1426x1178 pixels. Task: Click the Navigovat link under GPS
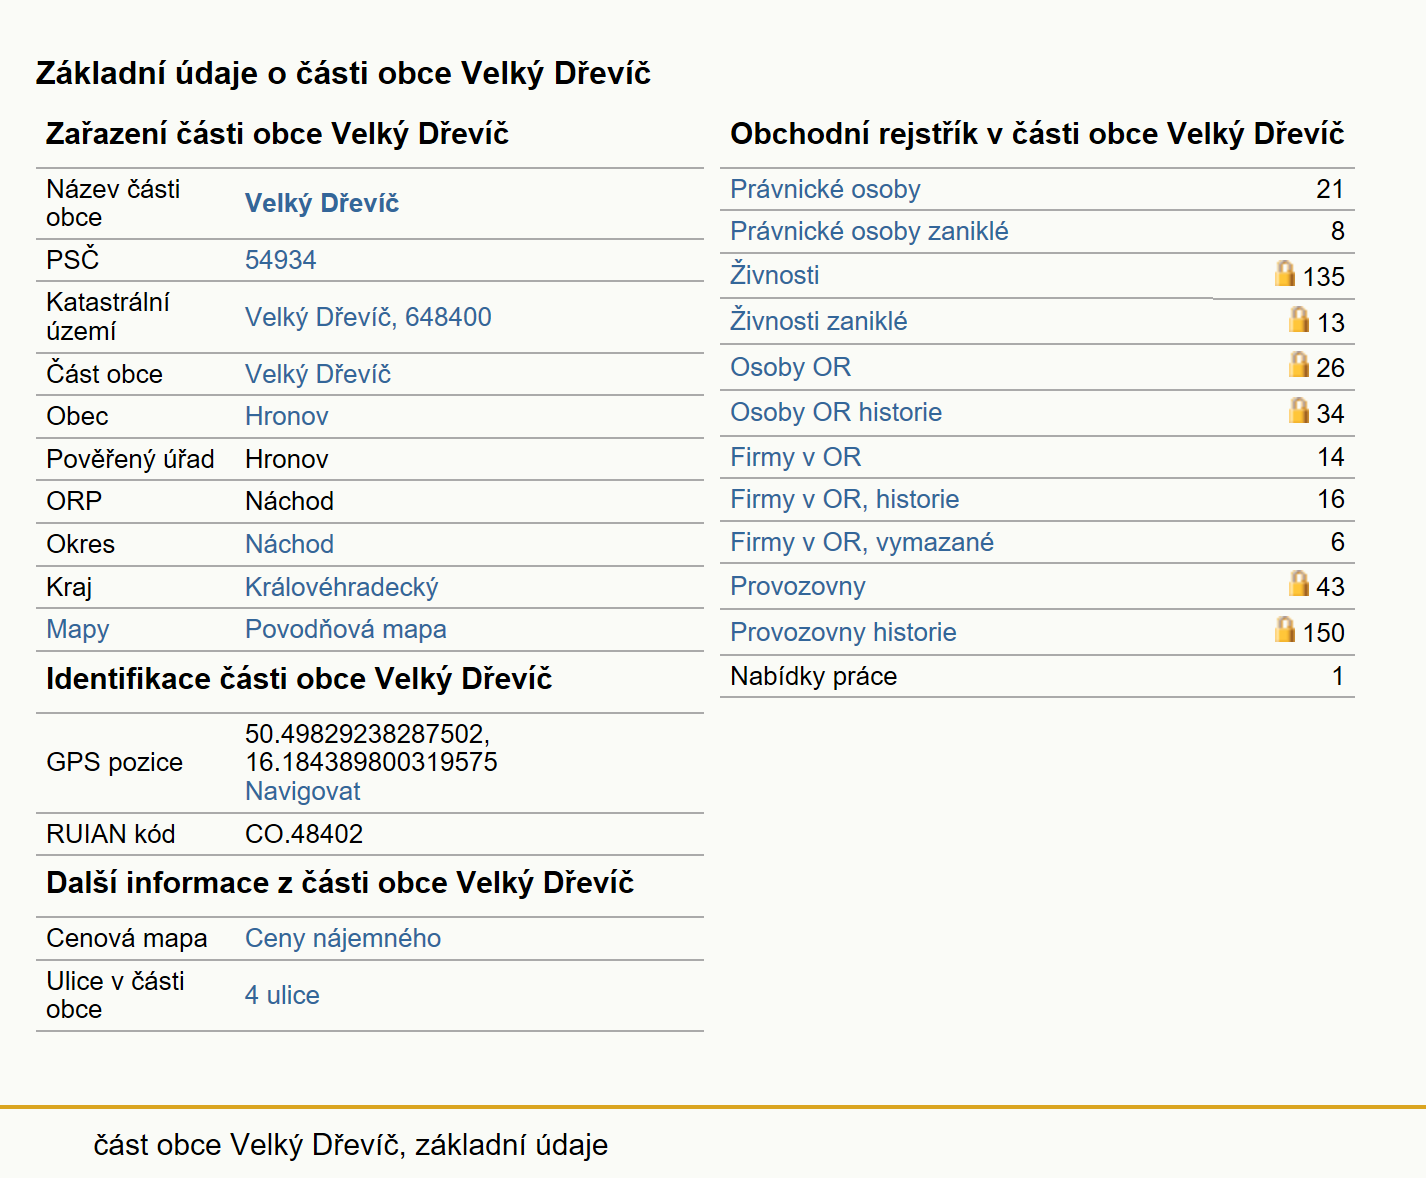point(303,791)
